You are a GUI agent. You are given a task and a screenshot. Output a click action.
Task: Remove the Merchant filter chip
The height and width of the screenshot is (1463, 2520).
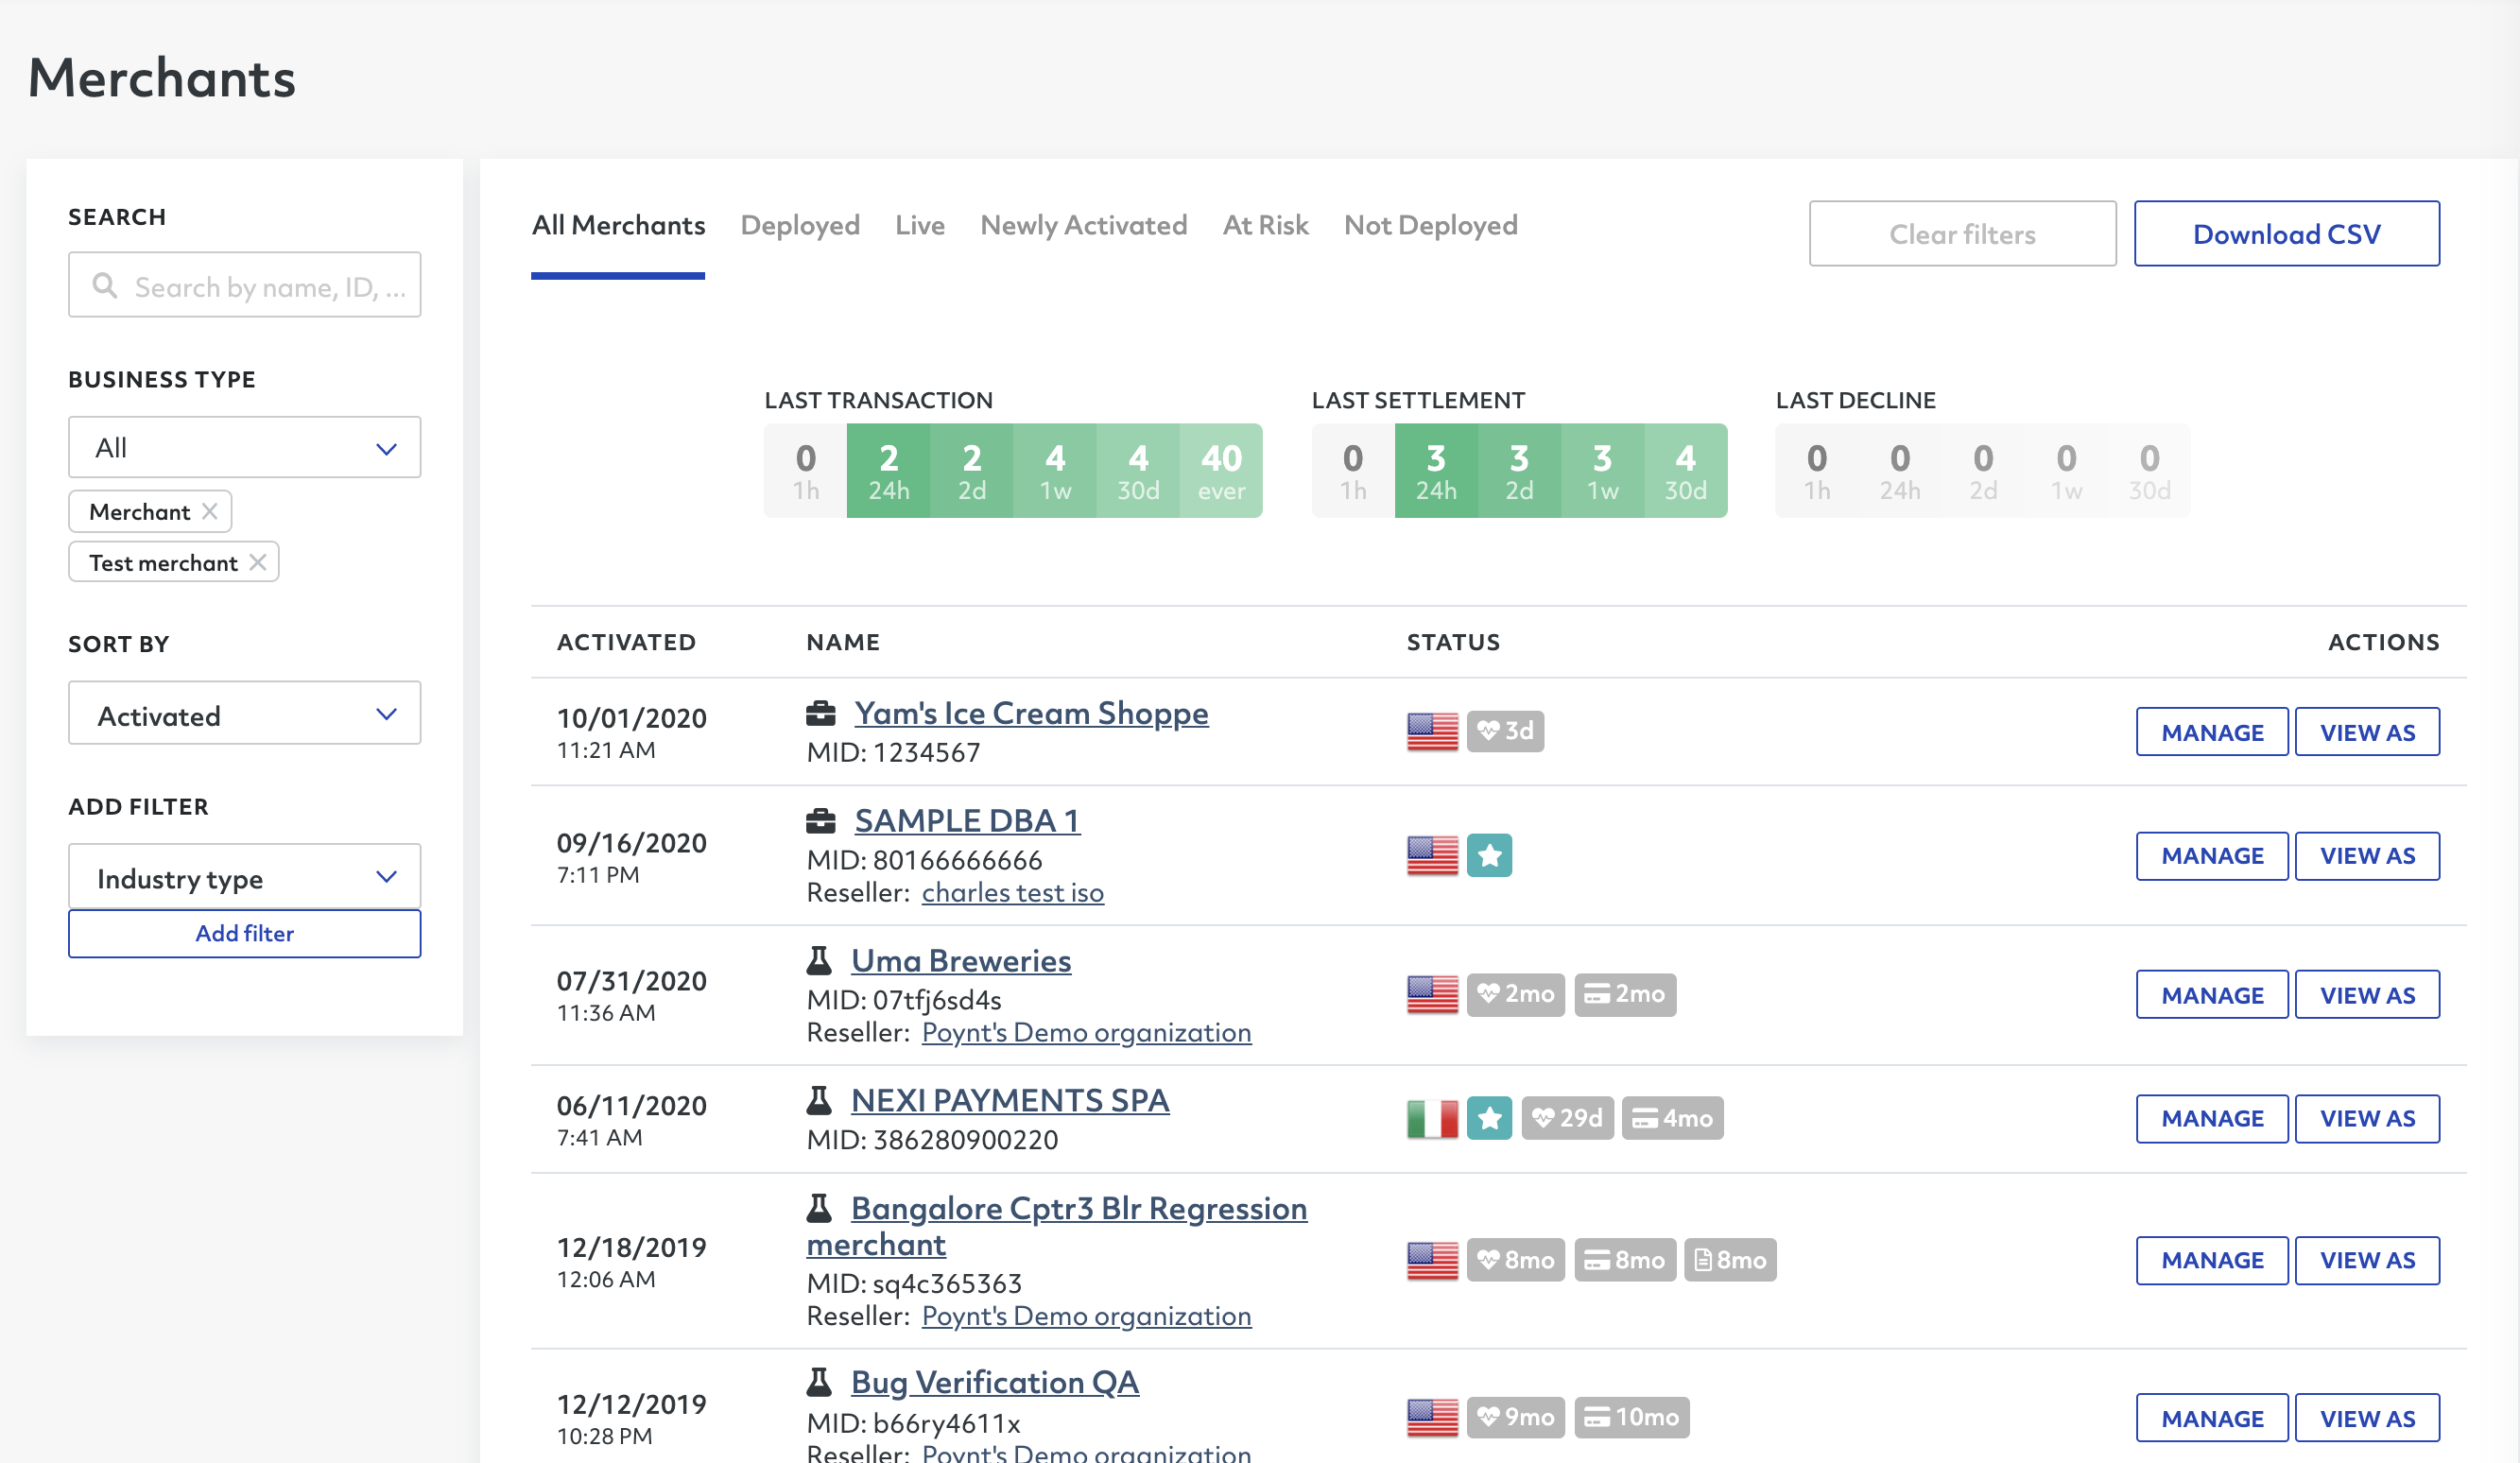tap(209, 511)
